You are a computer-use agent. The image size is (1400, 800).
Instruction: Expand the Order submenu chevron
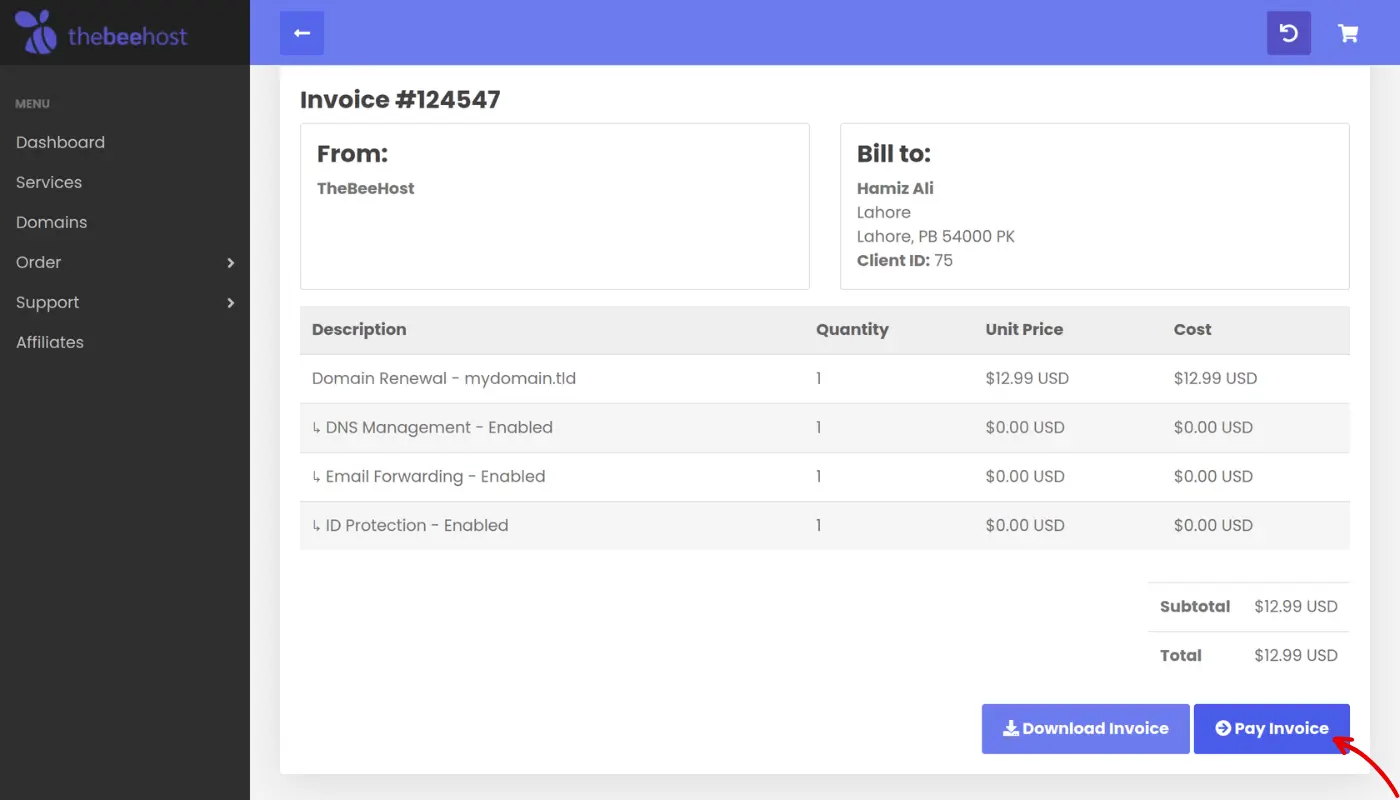(x=230, y=263)
